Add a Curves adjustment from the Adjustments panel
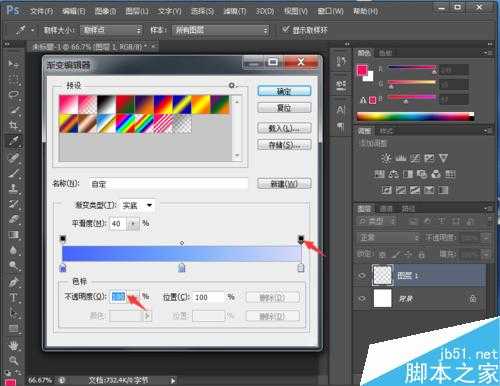 pyautogui.click(x=415, y=158)
